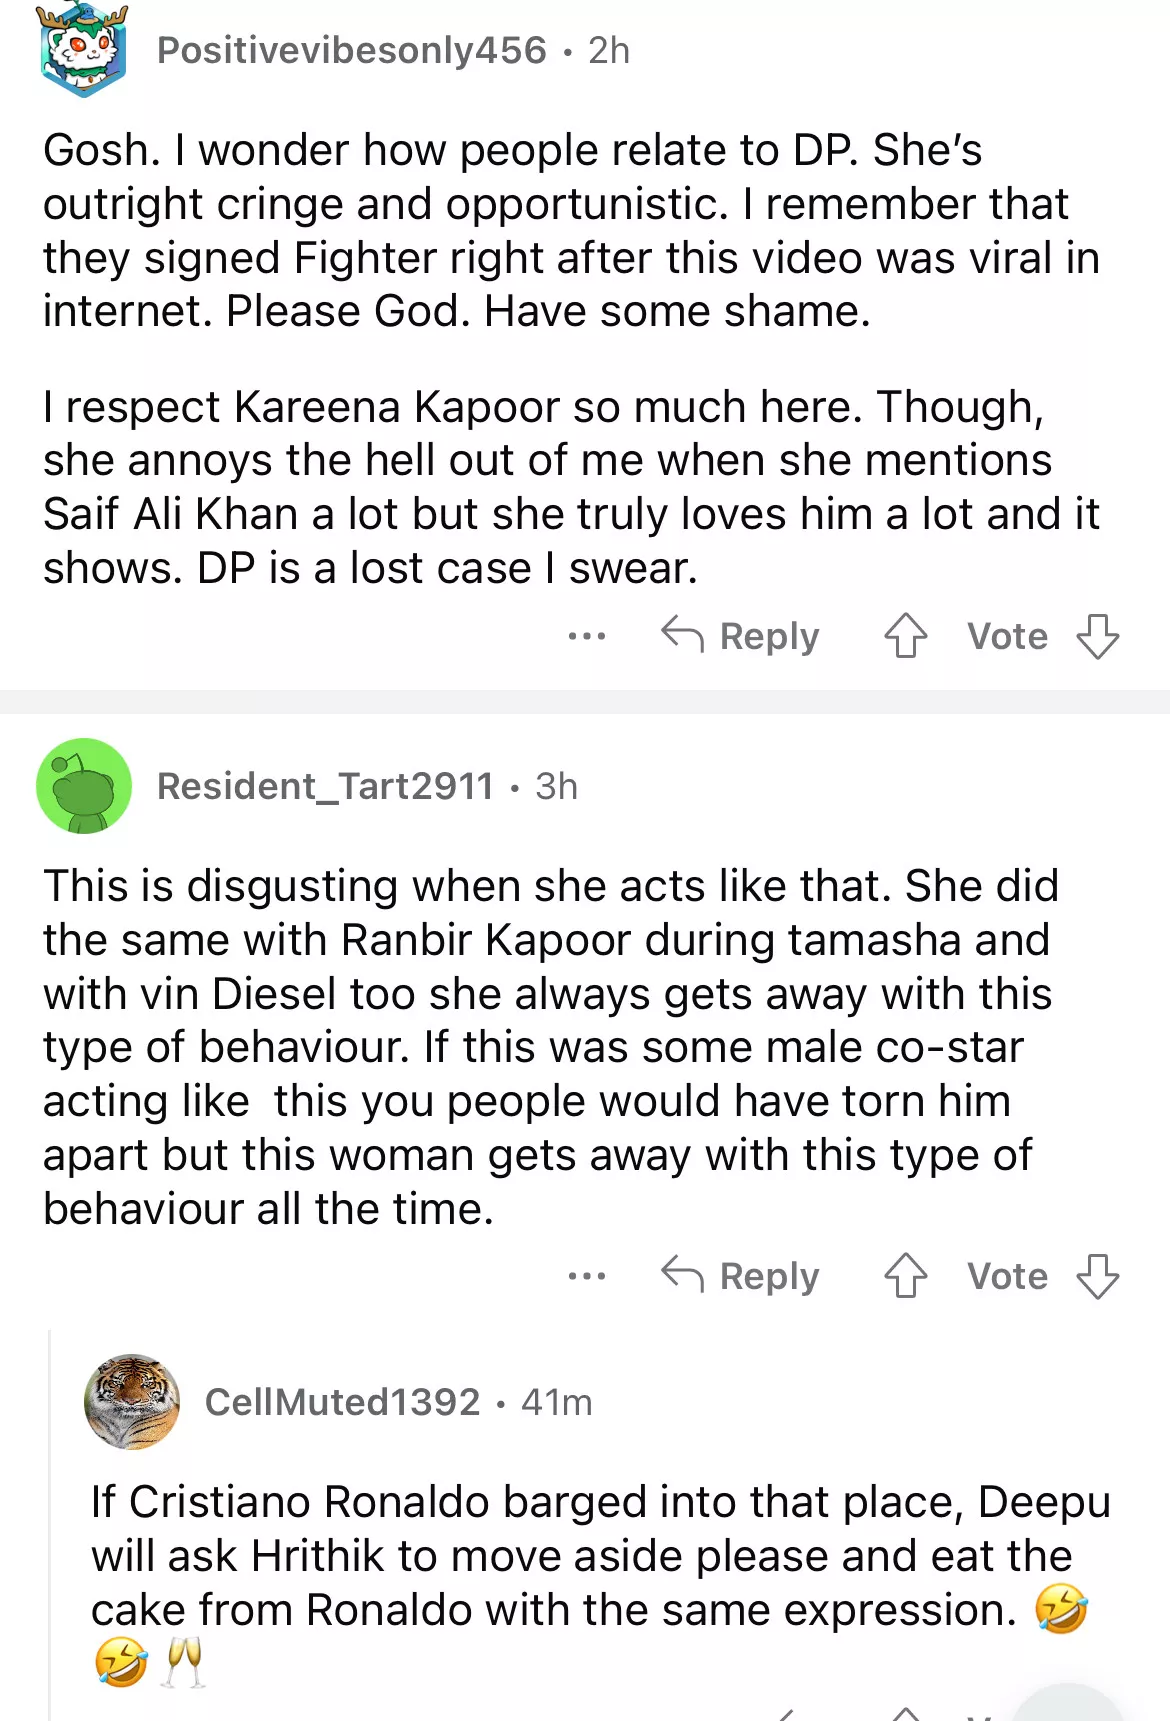Visit CellMuted1392's profile via username

pos(342,1402)
